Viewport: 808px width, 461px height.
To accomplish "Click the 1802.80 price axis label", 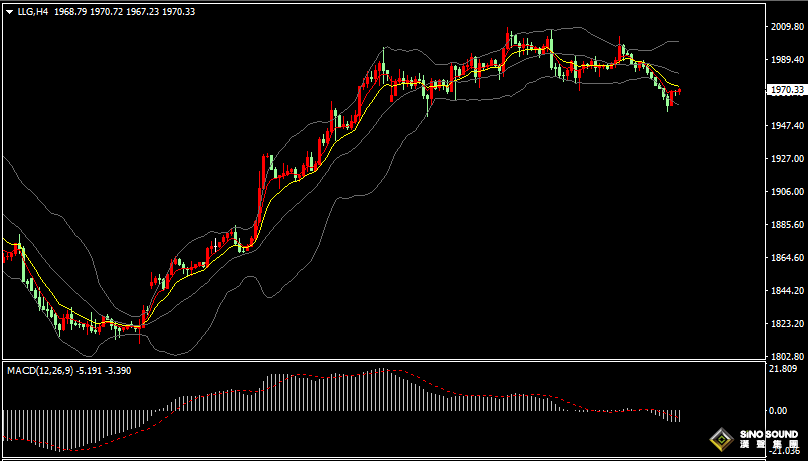I will tap(785, 356).
